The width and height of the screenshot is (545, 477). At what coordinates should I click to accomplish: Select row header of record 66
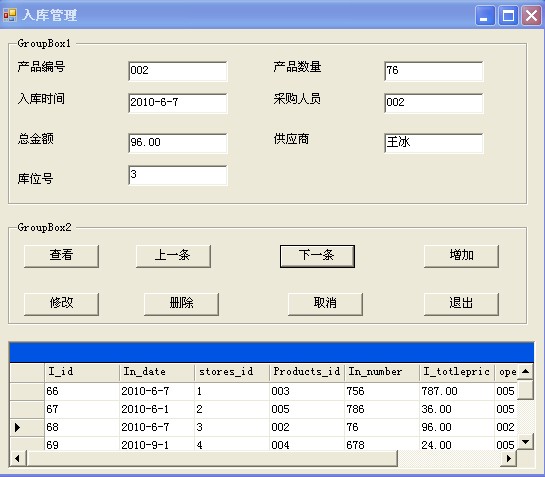click(27, 391)
